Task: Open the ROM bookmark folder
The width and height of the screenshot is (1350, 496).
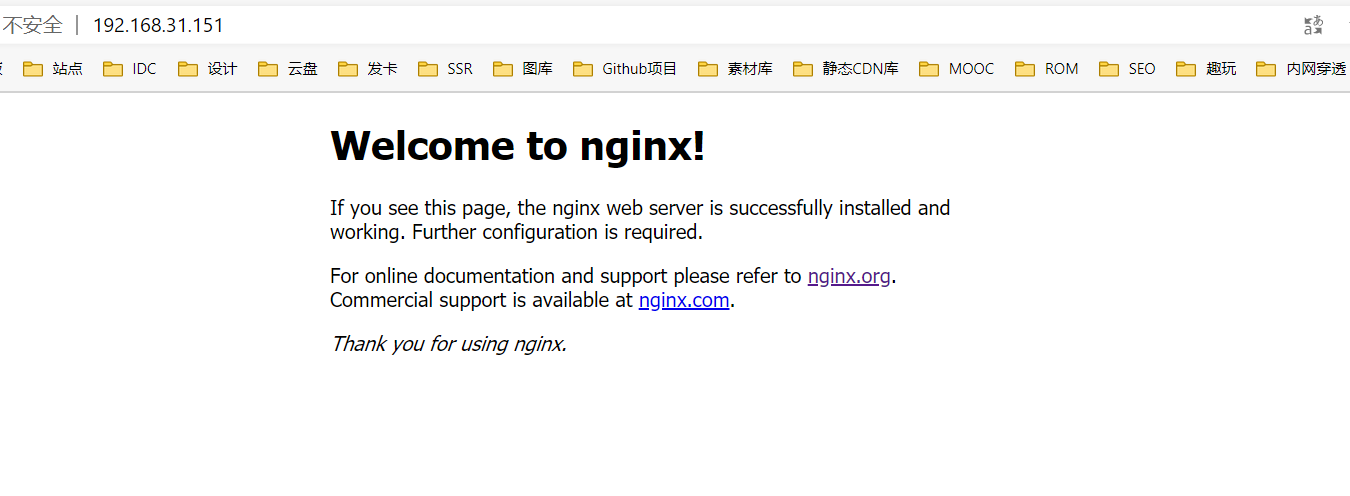Action: click(1047, 69)
